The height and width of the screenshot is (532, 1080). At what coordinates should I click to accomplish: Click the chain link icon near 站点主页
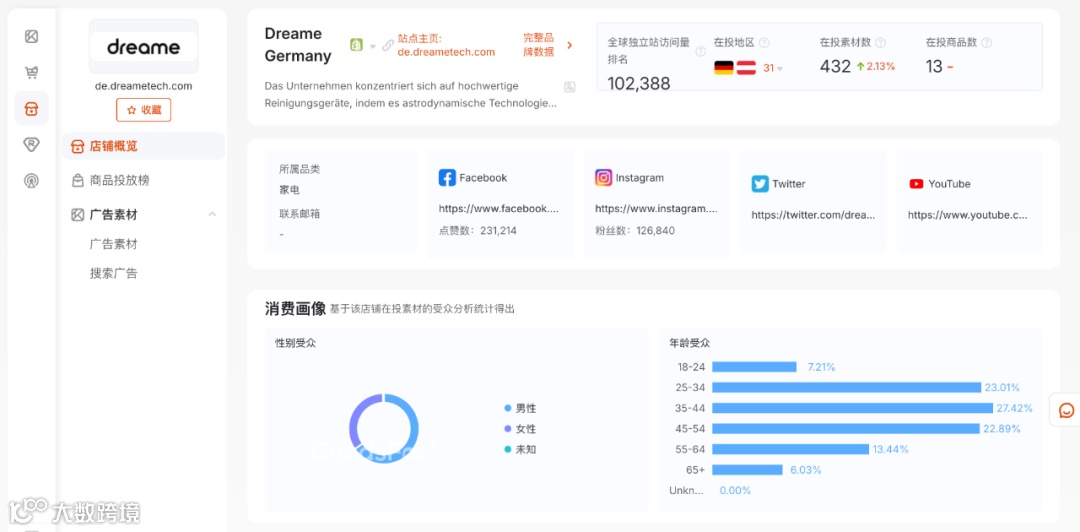tap(388, 45)
